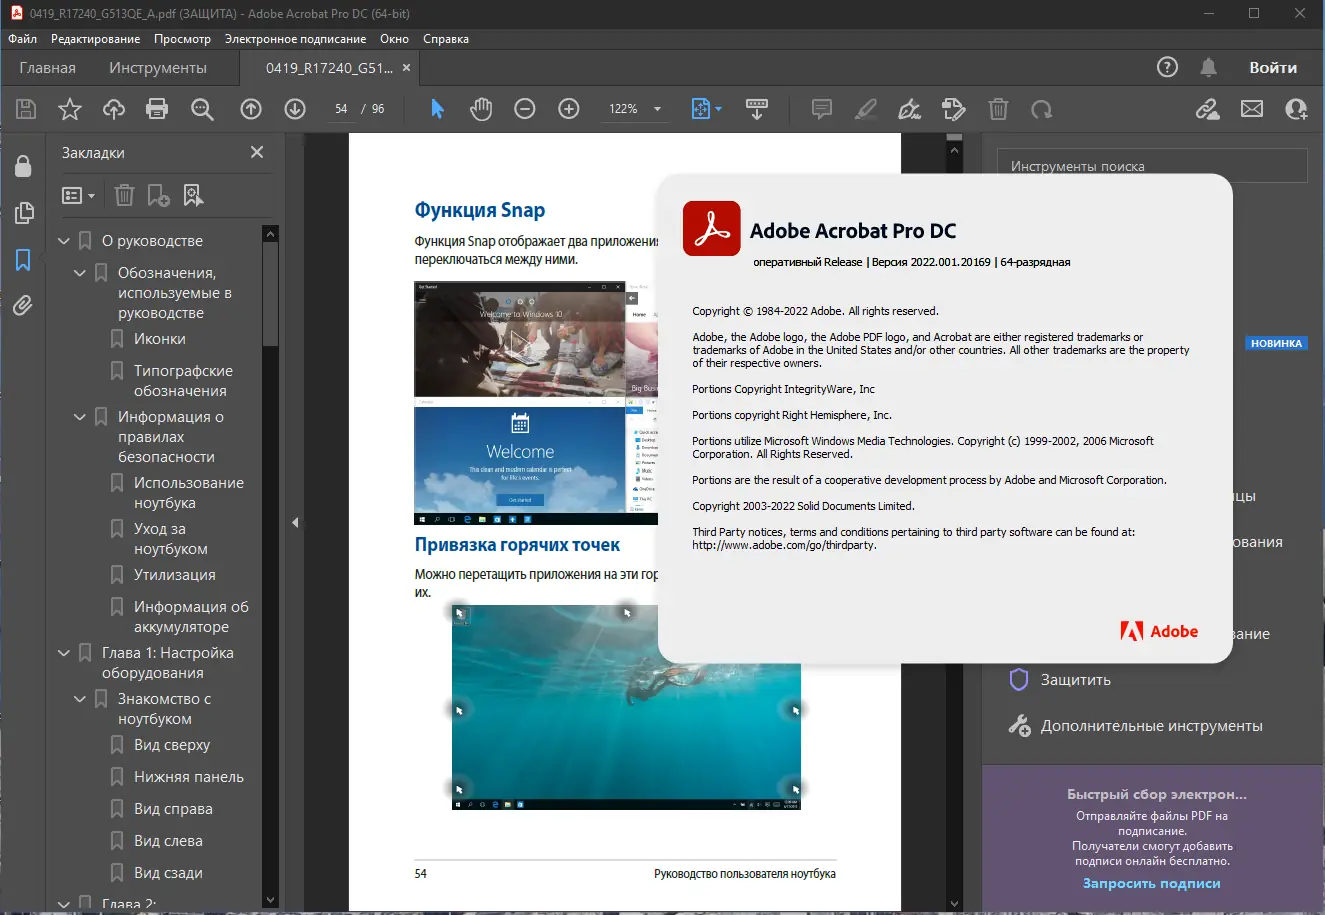Image resolution: width=1325 pixels, height=915 pixels.
Task: Switch to the 'Инструменты' tab
Action: tap(158, 68)
